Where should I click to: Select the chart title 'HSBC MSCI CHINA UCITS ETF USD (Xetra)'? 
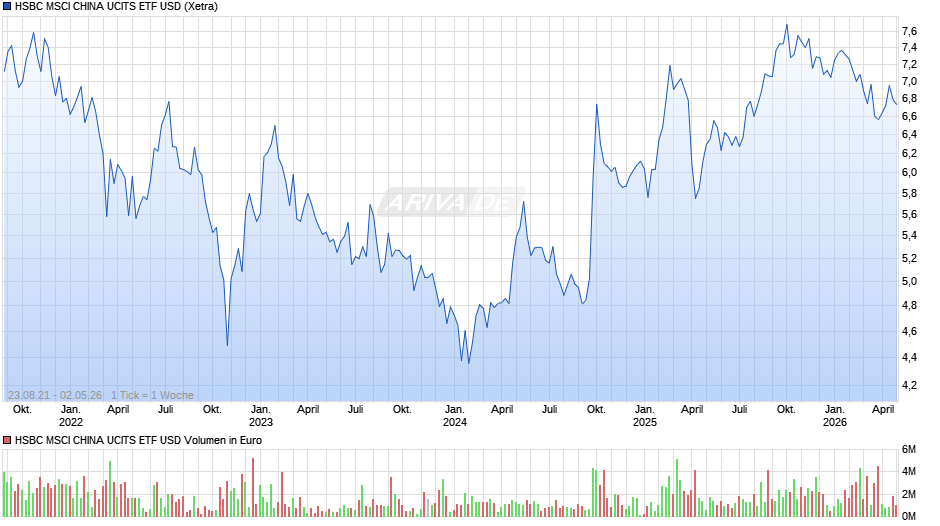(x=116, y=7)
